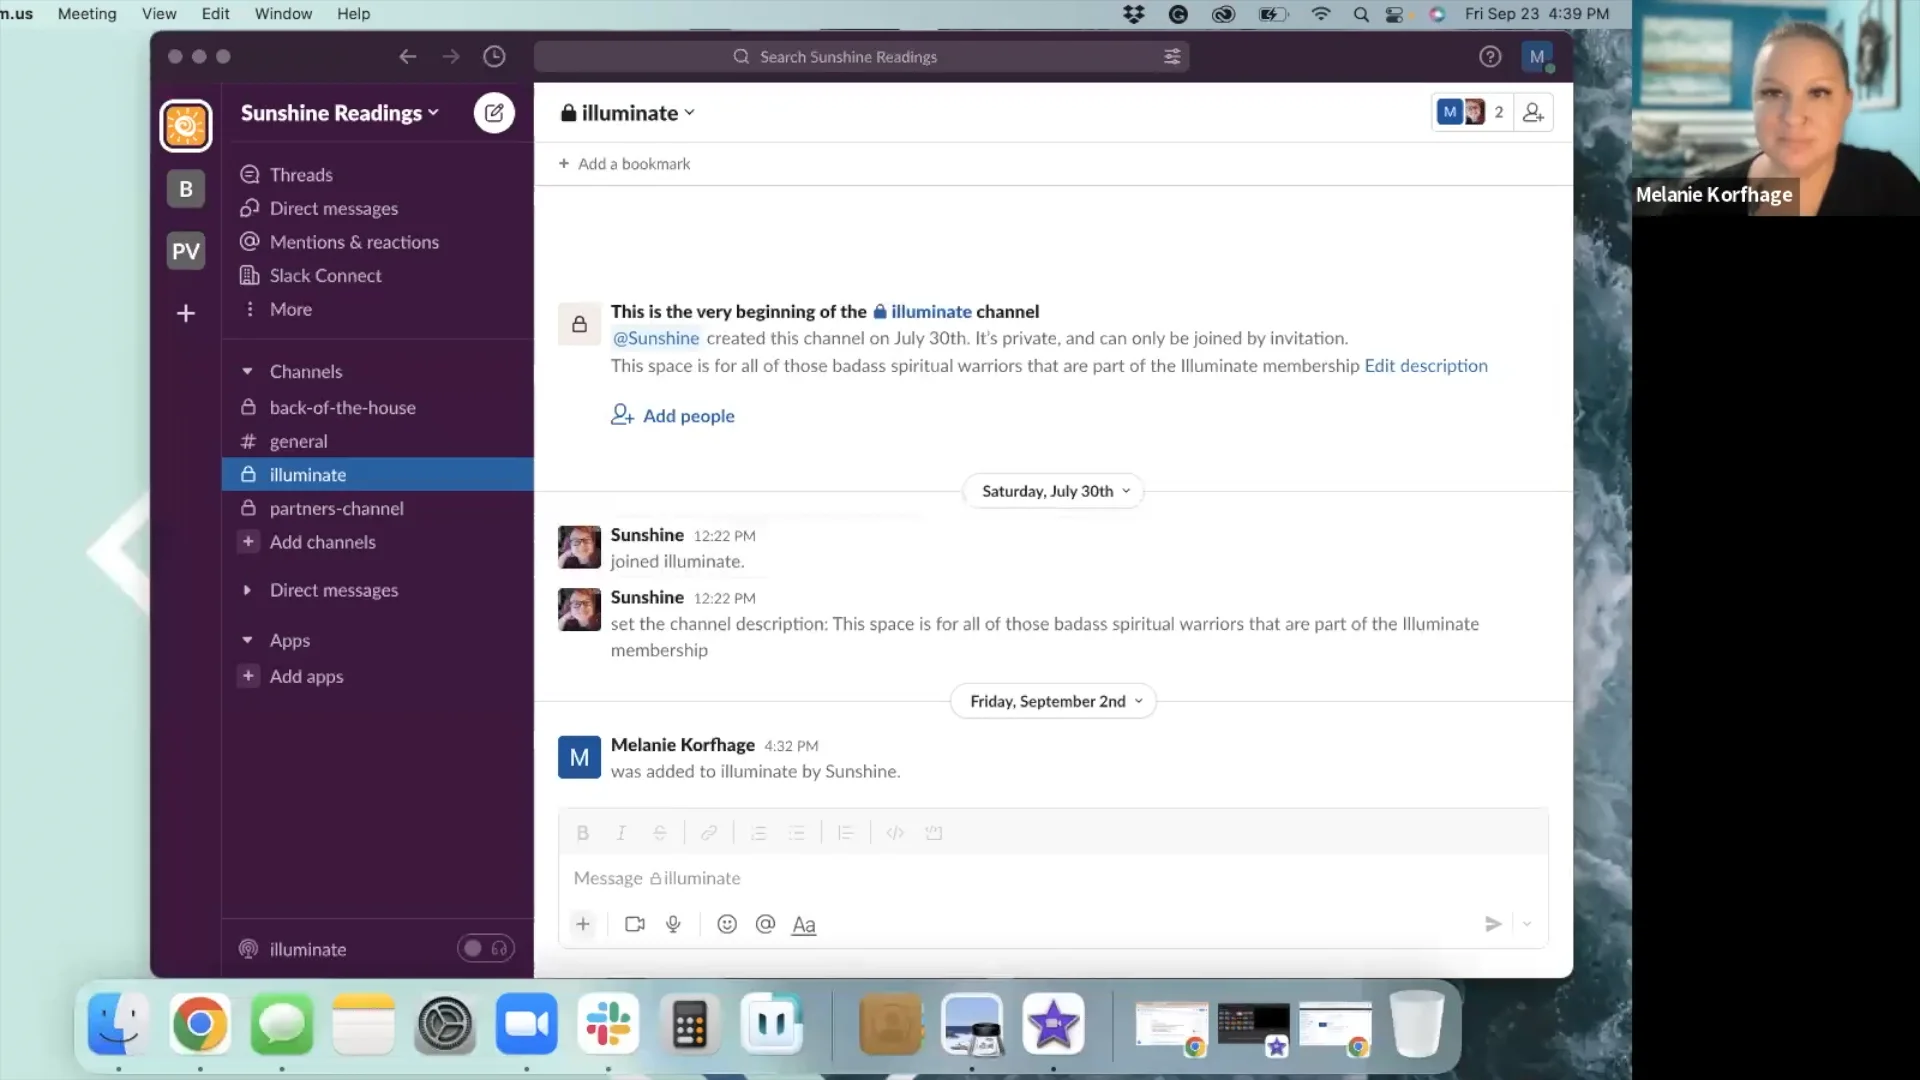The height and width of the screenshot is (1080, 1920).
Task: Start a new message with compose icon
Action: (493, 112)
